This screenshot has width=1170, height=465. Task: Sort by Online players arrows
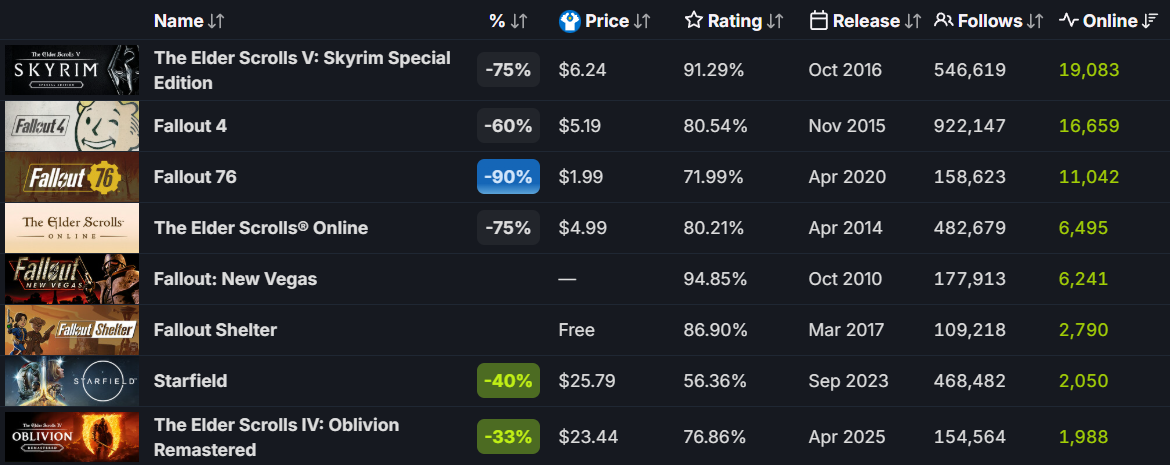point(1150,21)
